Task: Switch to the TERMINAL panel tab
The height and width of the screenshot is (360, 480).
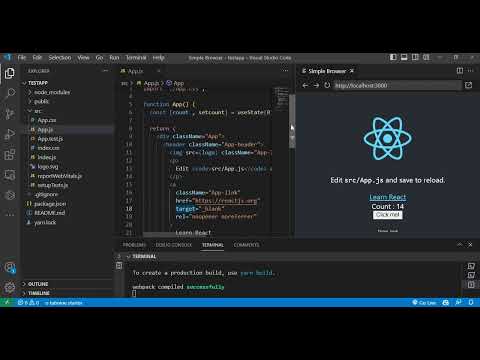Action: [x=213, y=245]
